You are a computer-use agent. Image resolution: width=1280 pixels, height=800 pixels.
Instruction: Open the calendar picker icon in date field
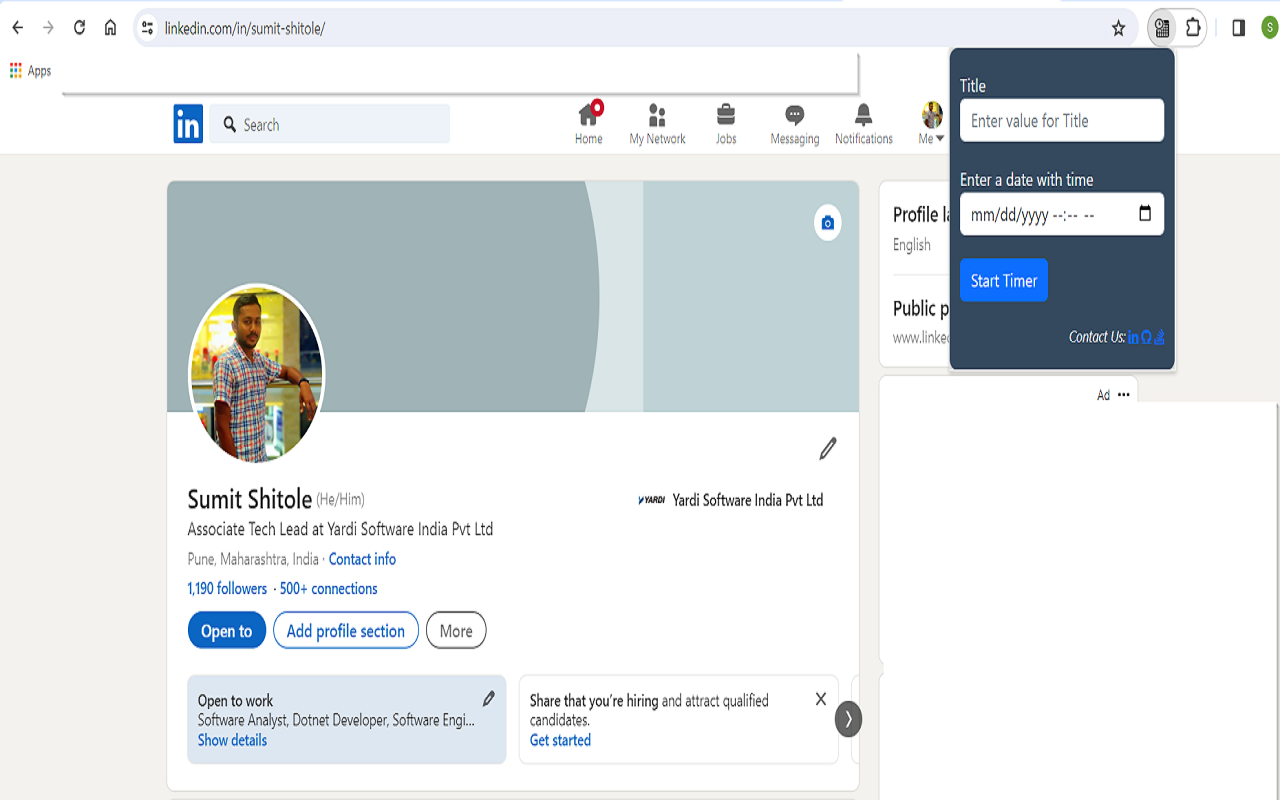pyautogui.click(x=1145, y=213)
